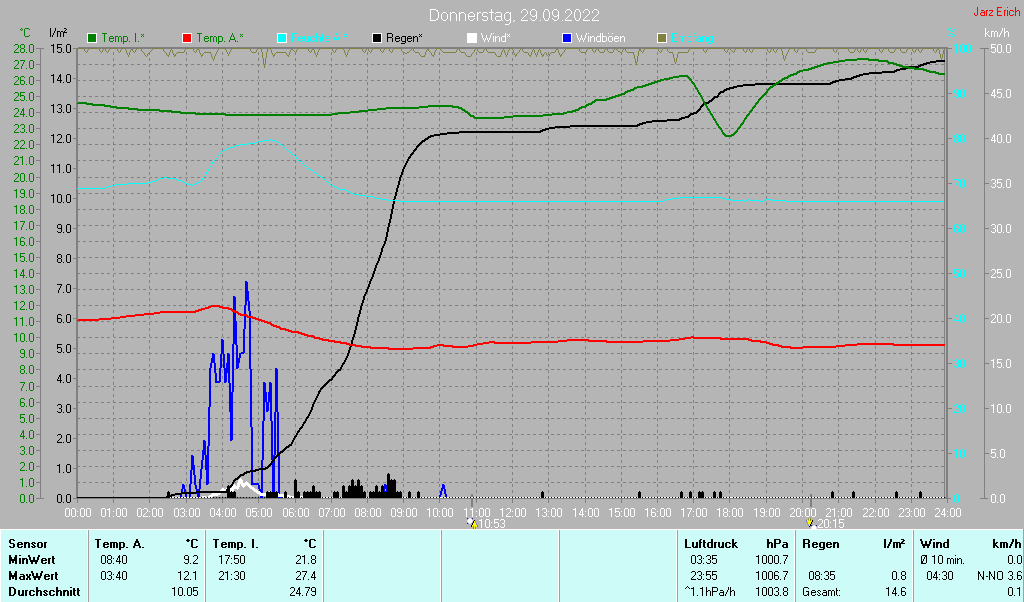1024x602 pixels.
Task: Click the Durchschnitt row header
Action: tap(44, 592)
